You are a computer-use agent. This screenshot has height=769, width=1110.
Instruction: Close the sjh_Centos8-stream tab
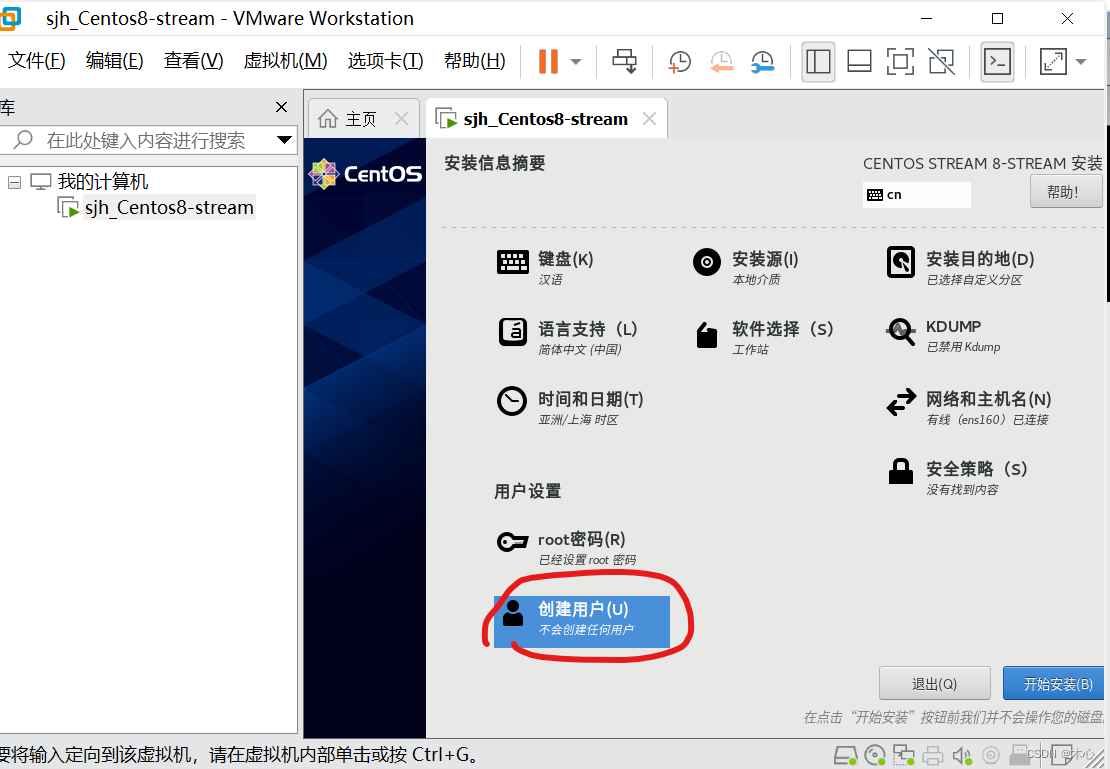(649, 118)
